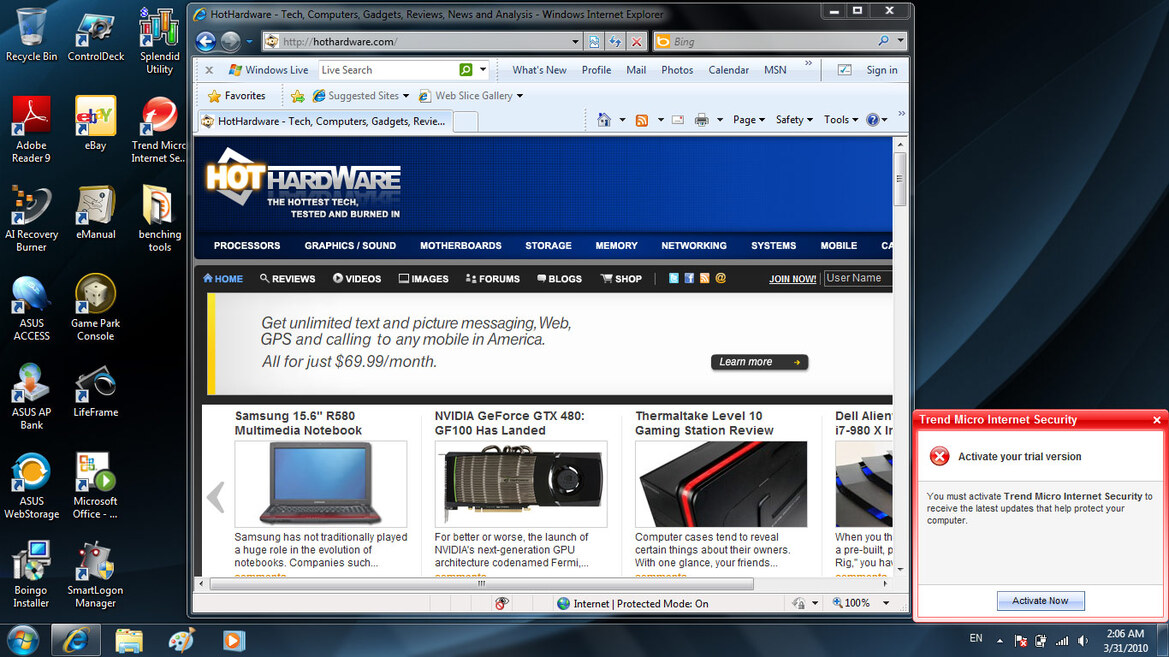
Task: Open Trend Micro Internet Security shortcut
Action: [x=159, y=130]
